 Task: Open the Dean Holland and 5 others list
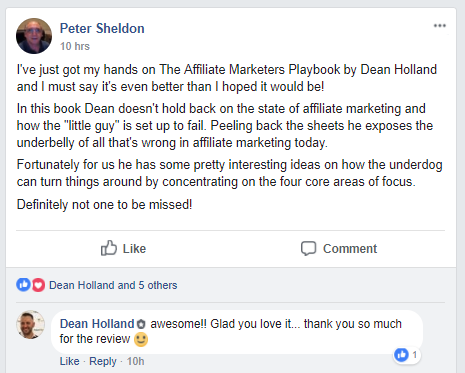pyautogui.click(x=113, y=285)
